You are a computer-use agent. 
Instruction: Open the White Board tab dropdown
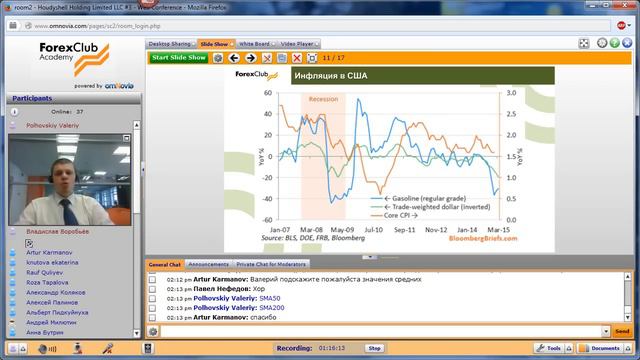[273, 44]
